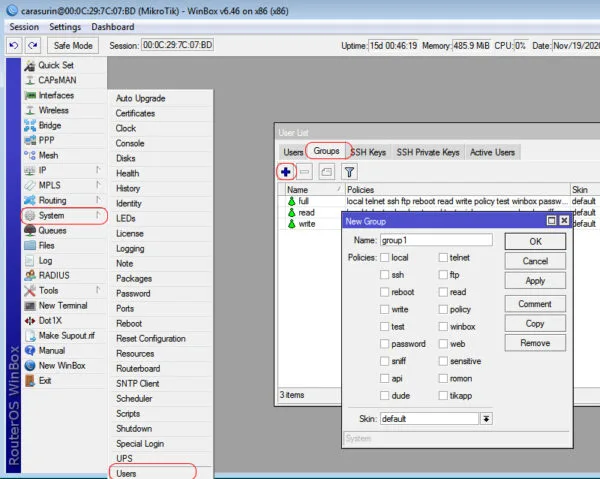
Task: Open the Skin dropdown arrow
Action: (x=486, y=419)
